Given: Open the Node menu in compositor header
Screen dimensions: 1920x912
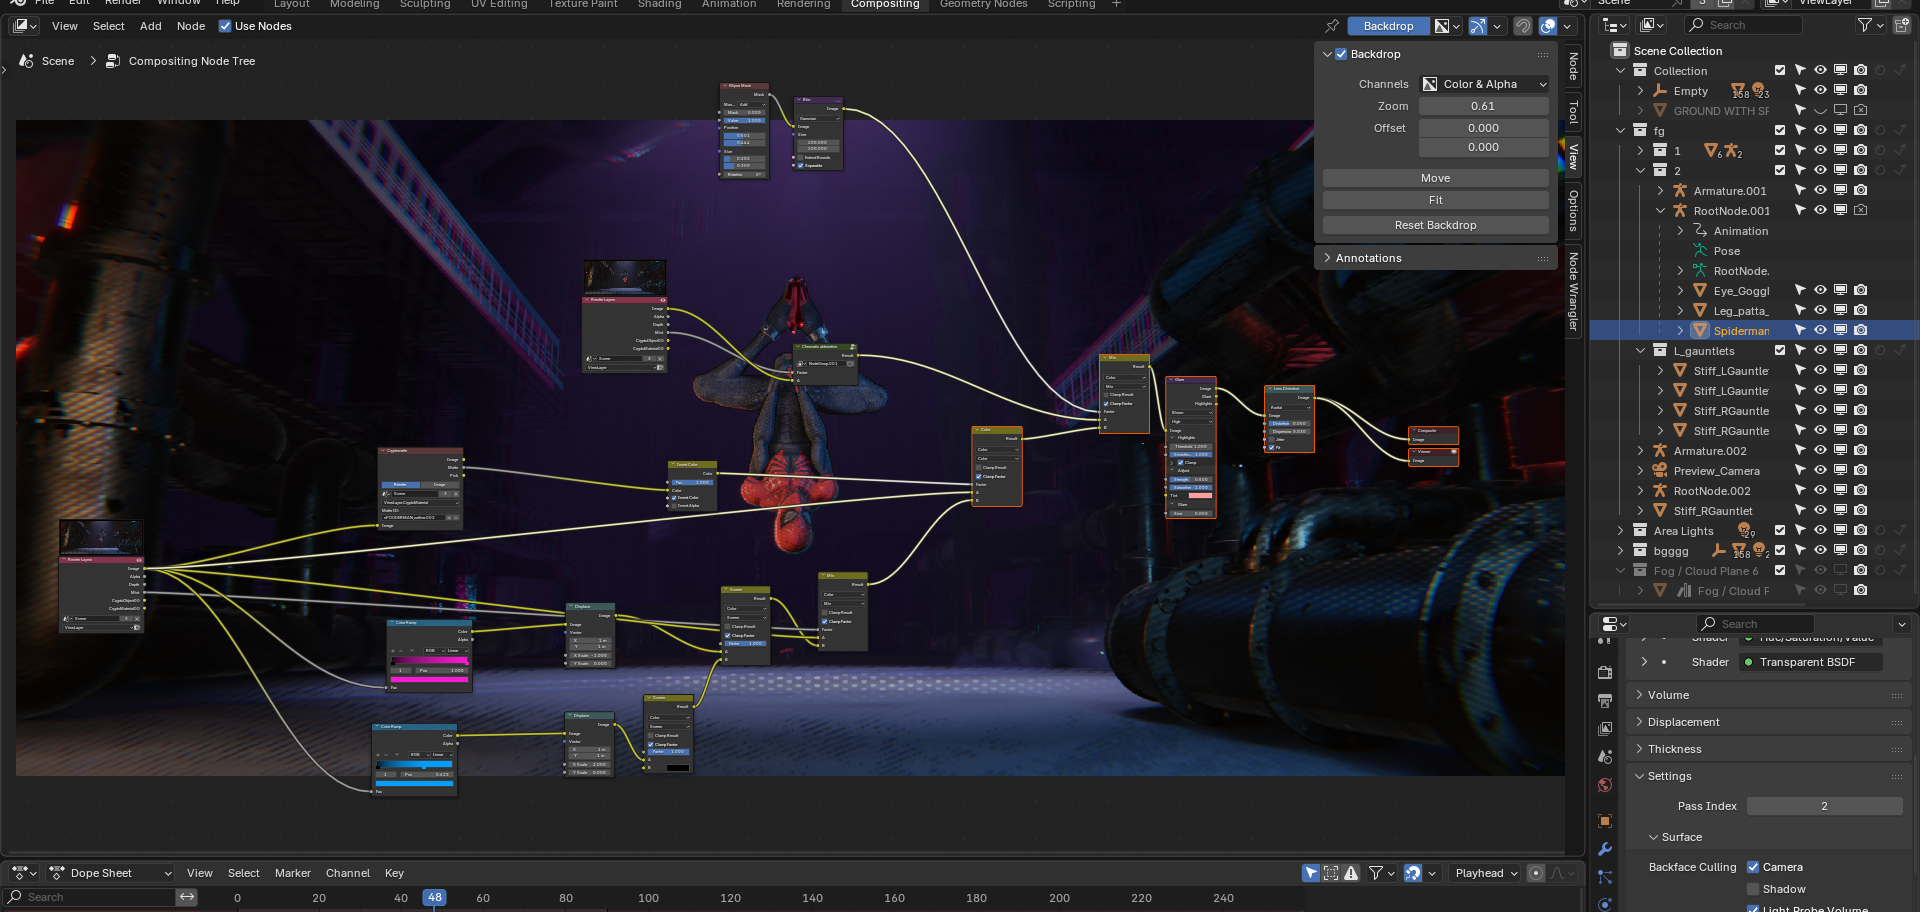Looking at the screenshot, I should click(191, 26).
